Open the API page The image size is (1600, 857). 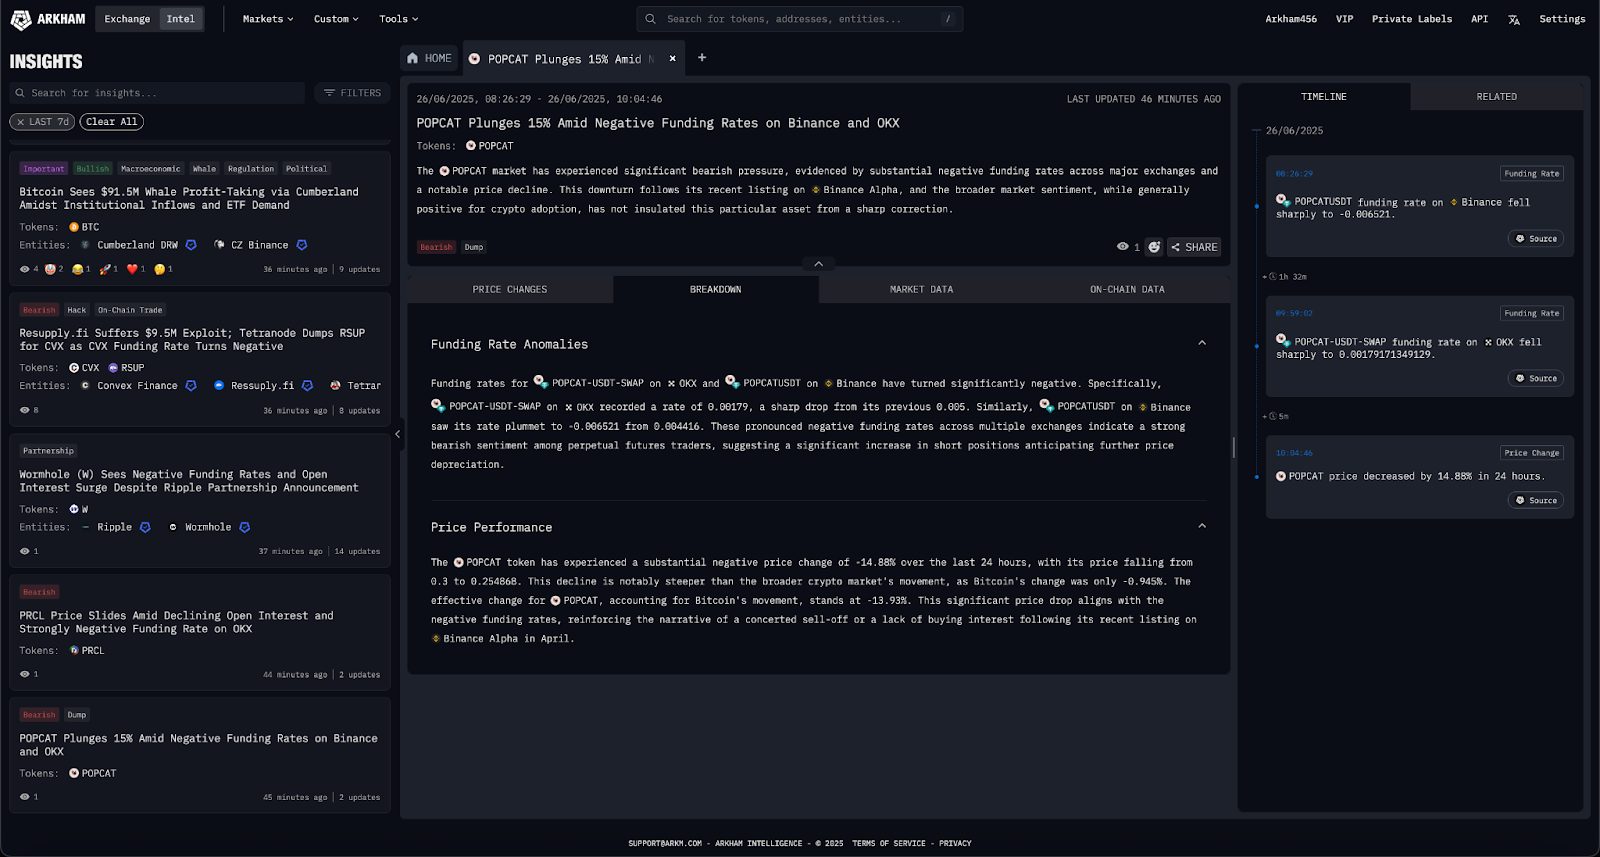click(1479, 19)
